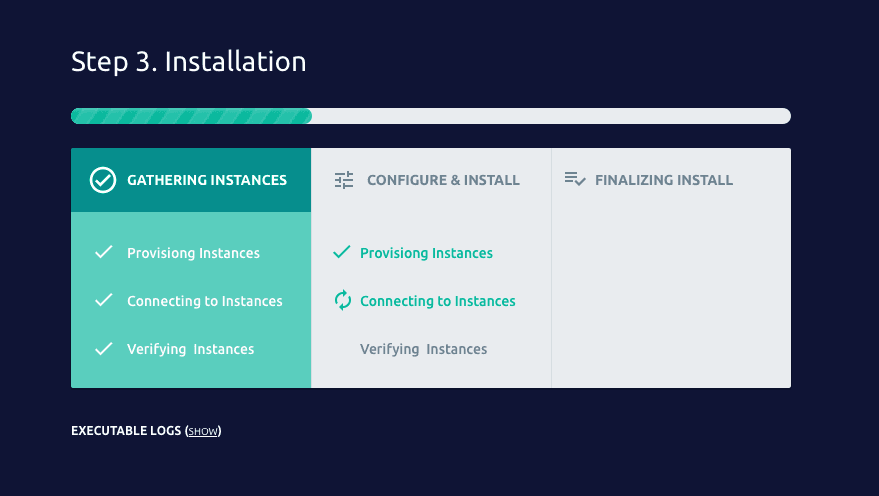Click the Step 3. Installation heading
This screenshot has width=879, height=496.
pos(188,62)
